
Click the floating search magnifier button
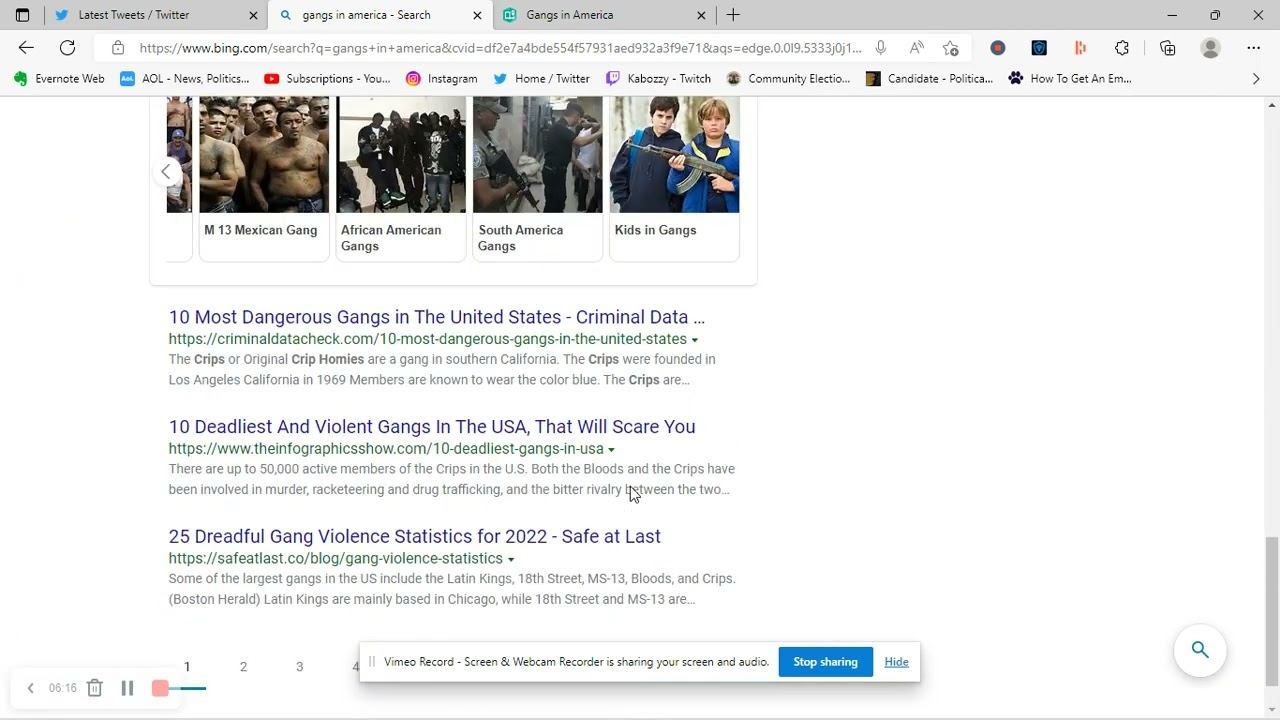1200,651
